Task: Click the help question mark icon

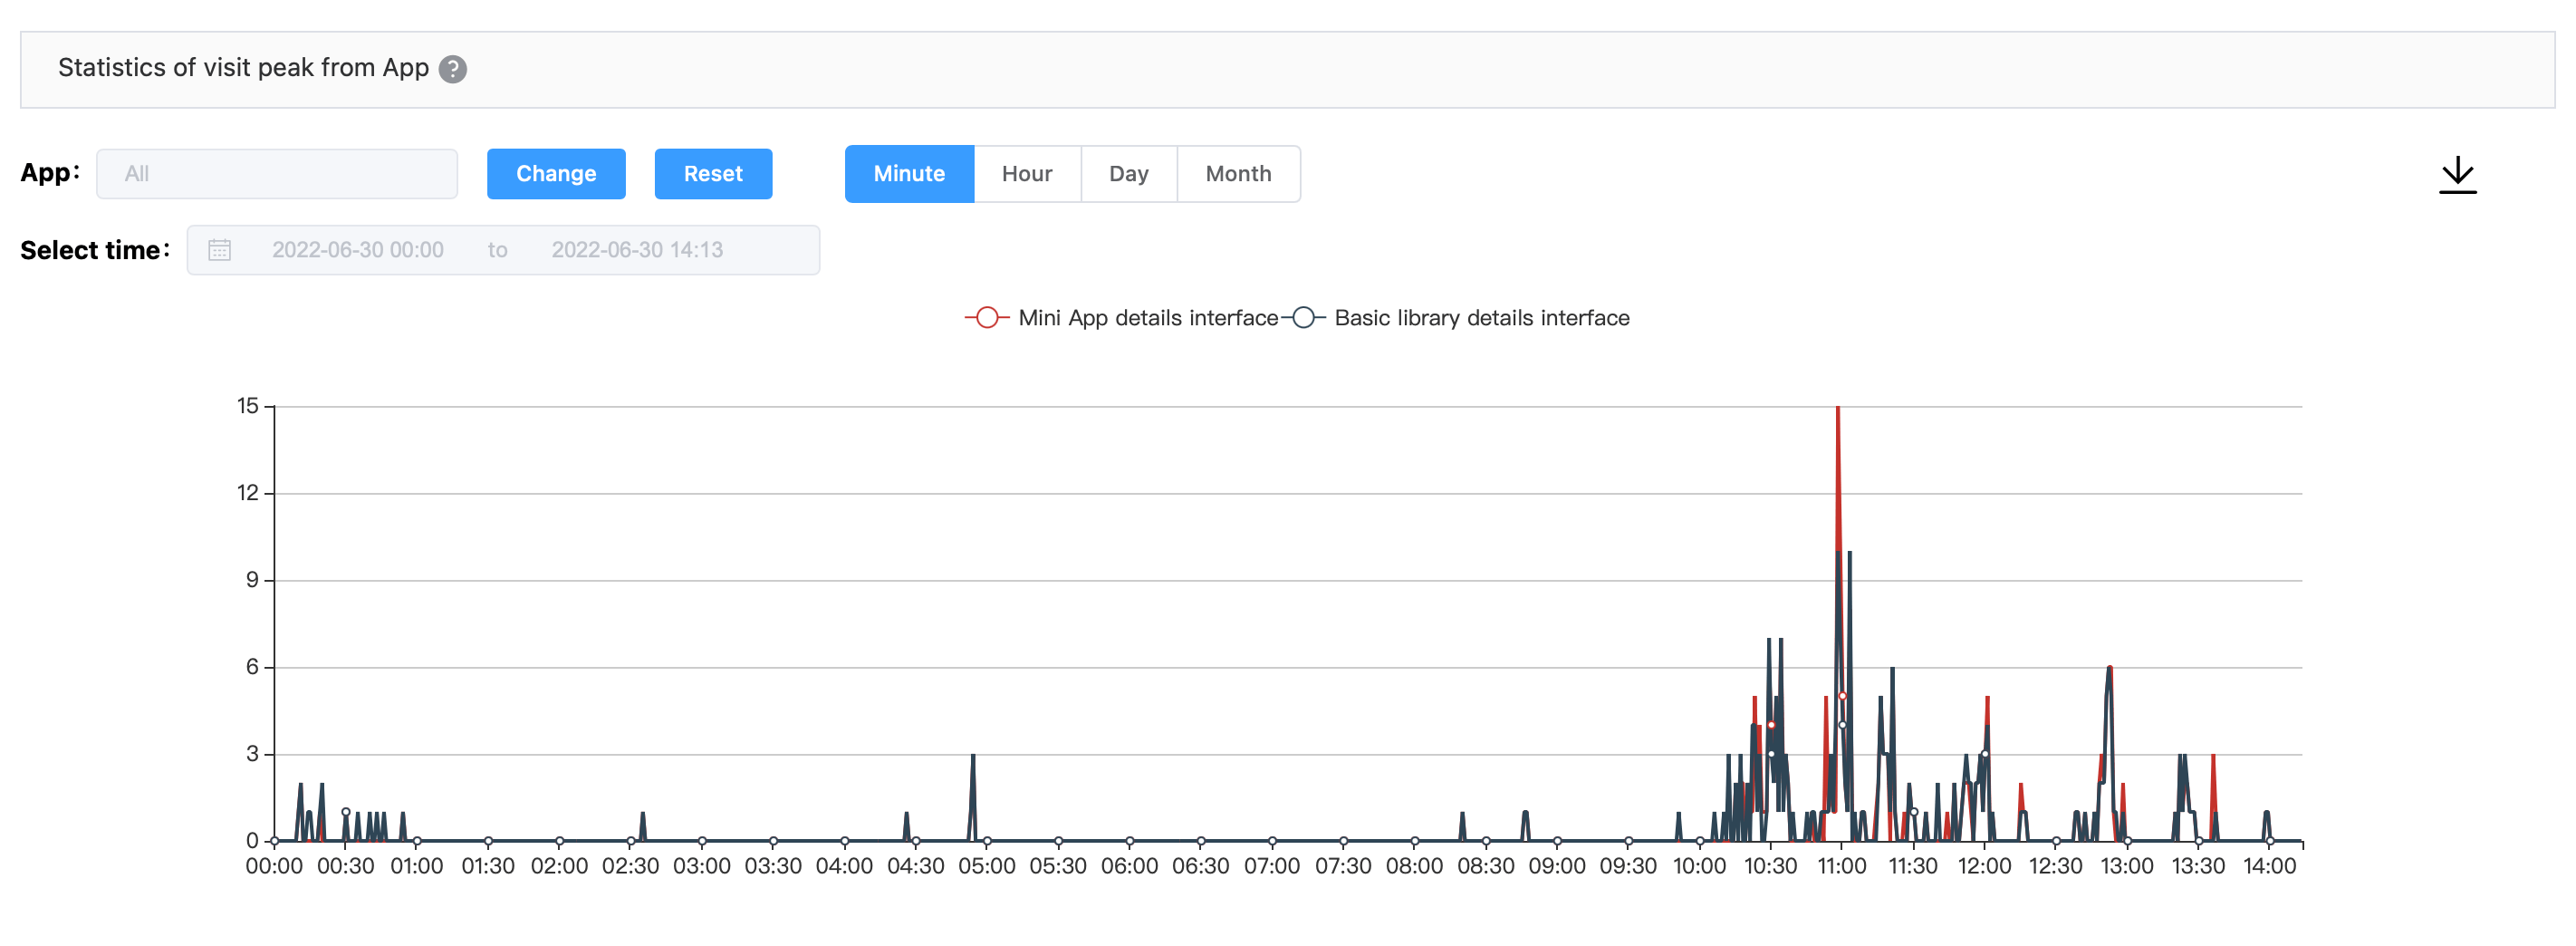Action: [x=452, y=69]
